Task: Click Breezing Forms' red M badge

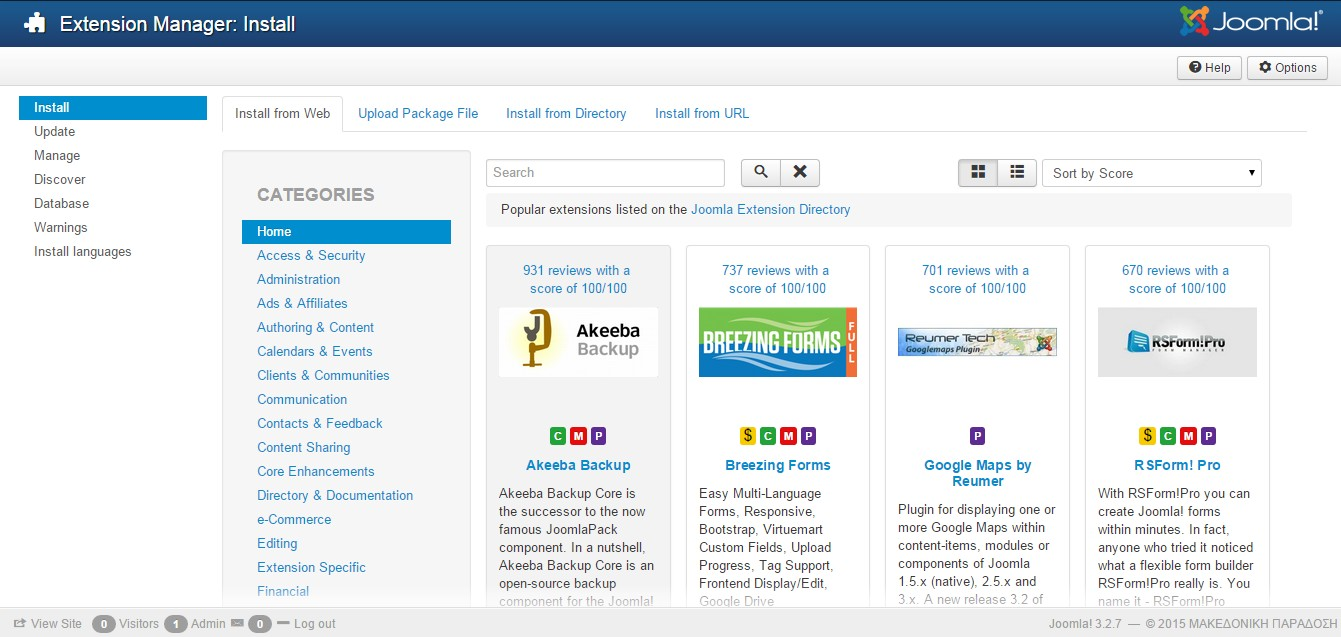Action: pyautogui.click(x=788, y=436)
